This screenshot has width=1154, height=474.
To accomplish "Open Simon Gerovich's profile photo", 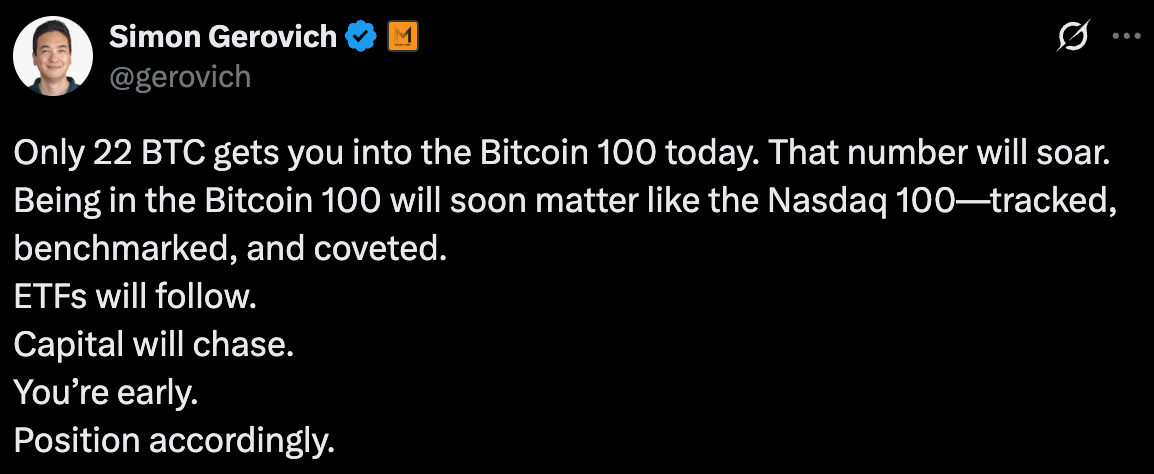I will coord(53,55).
